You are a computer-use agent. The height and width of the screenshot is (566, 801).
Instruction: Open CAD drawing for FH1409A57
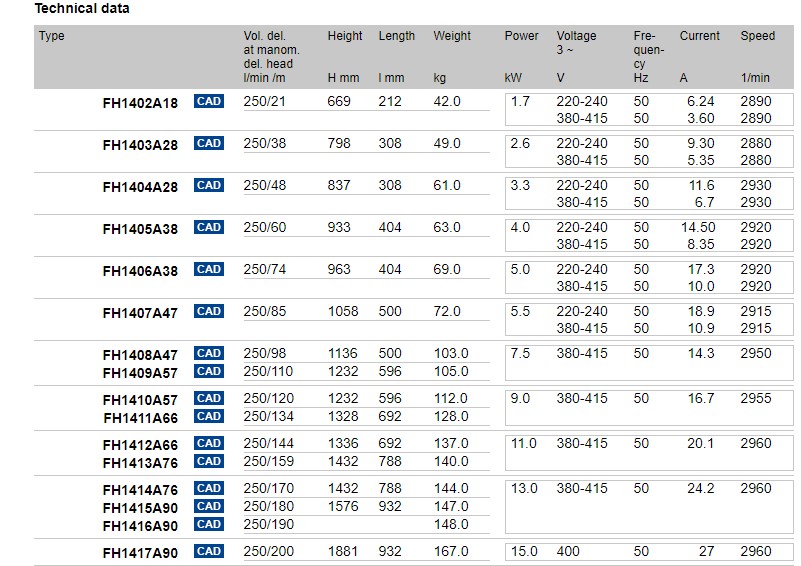(209, 371)
